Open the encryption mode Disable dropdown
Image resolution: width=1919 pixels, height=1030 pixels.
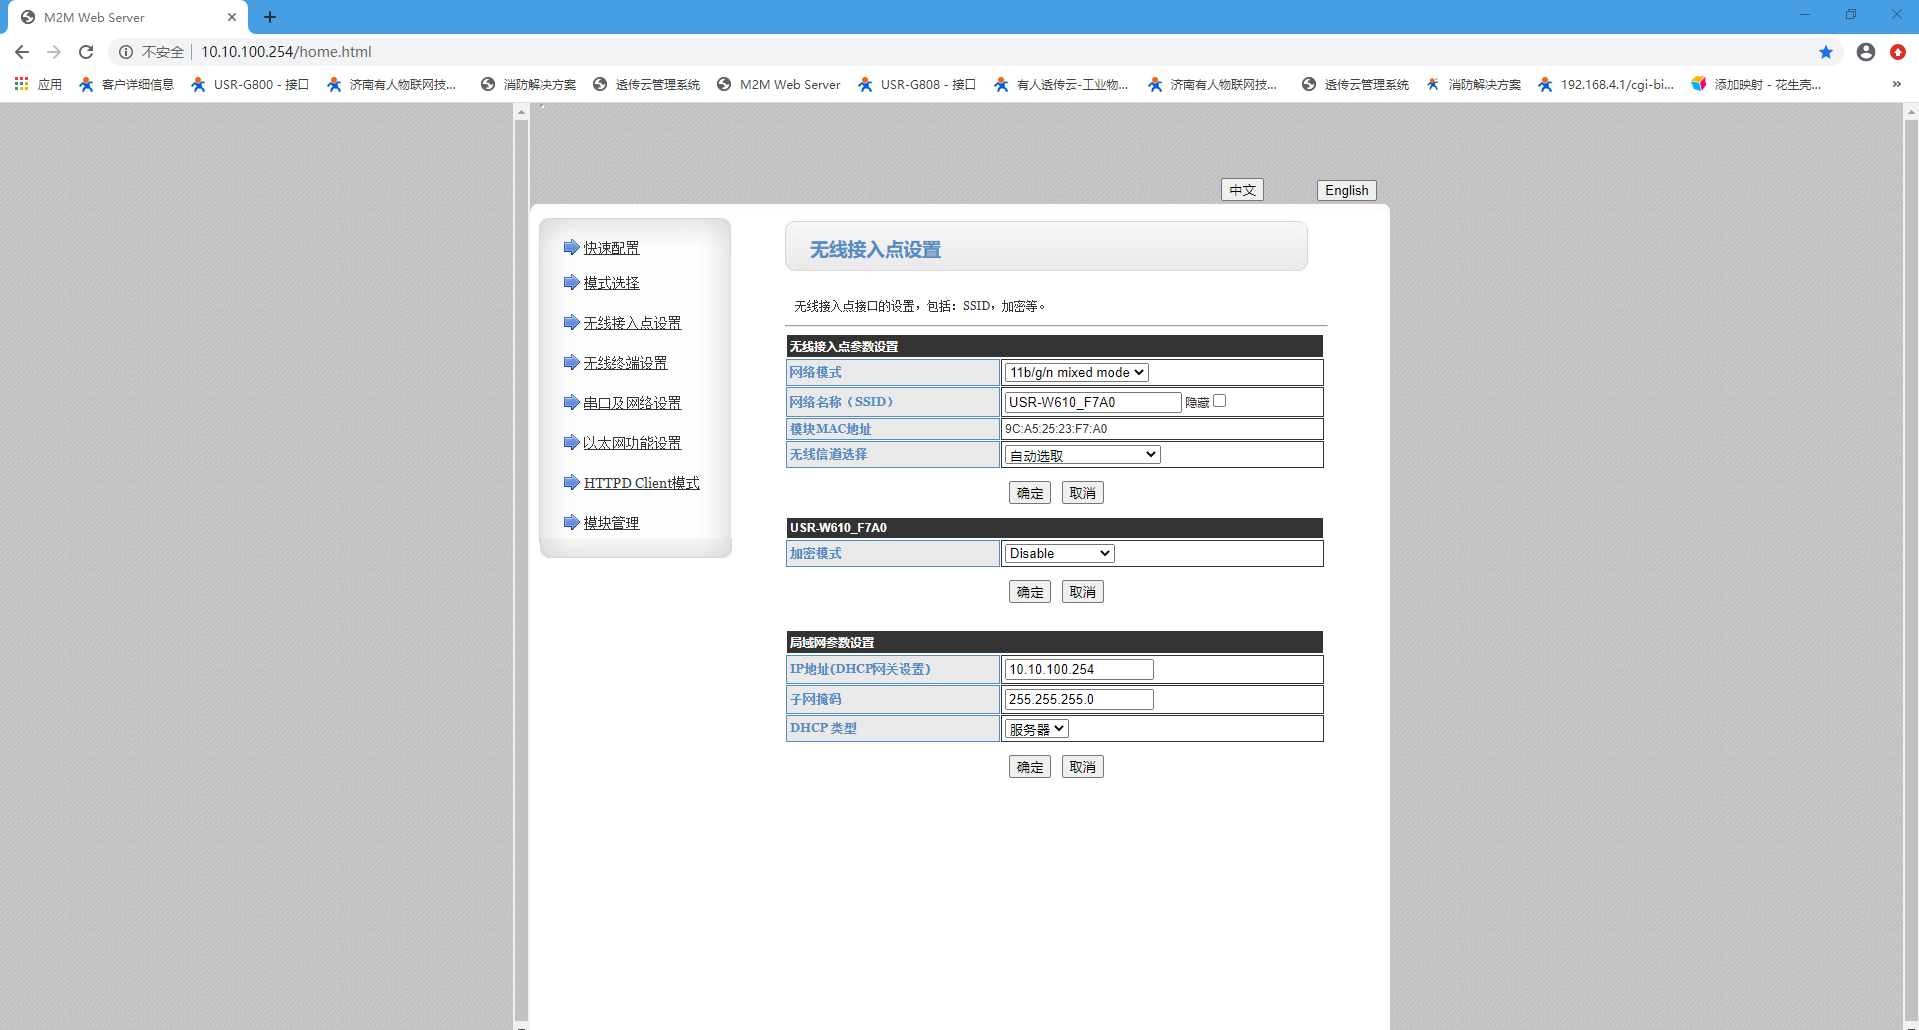point(1059,553)
